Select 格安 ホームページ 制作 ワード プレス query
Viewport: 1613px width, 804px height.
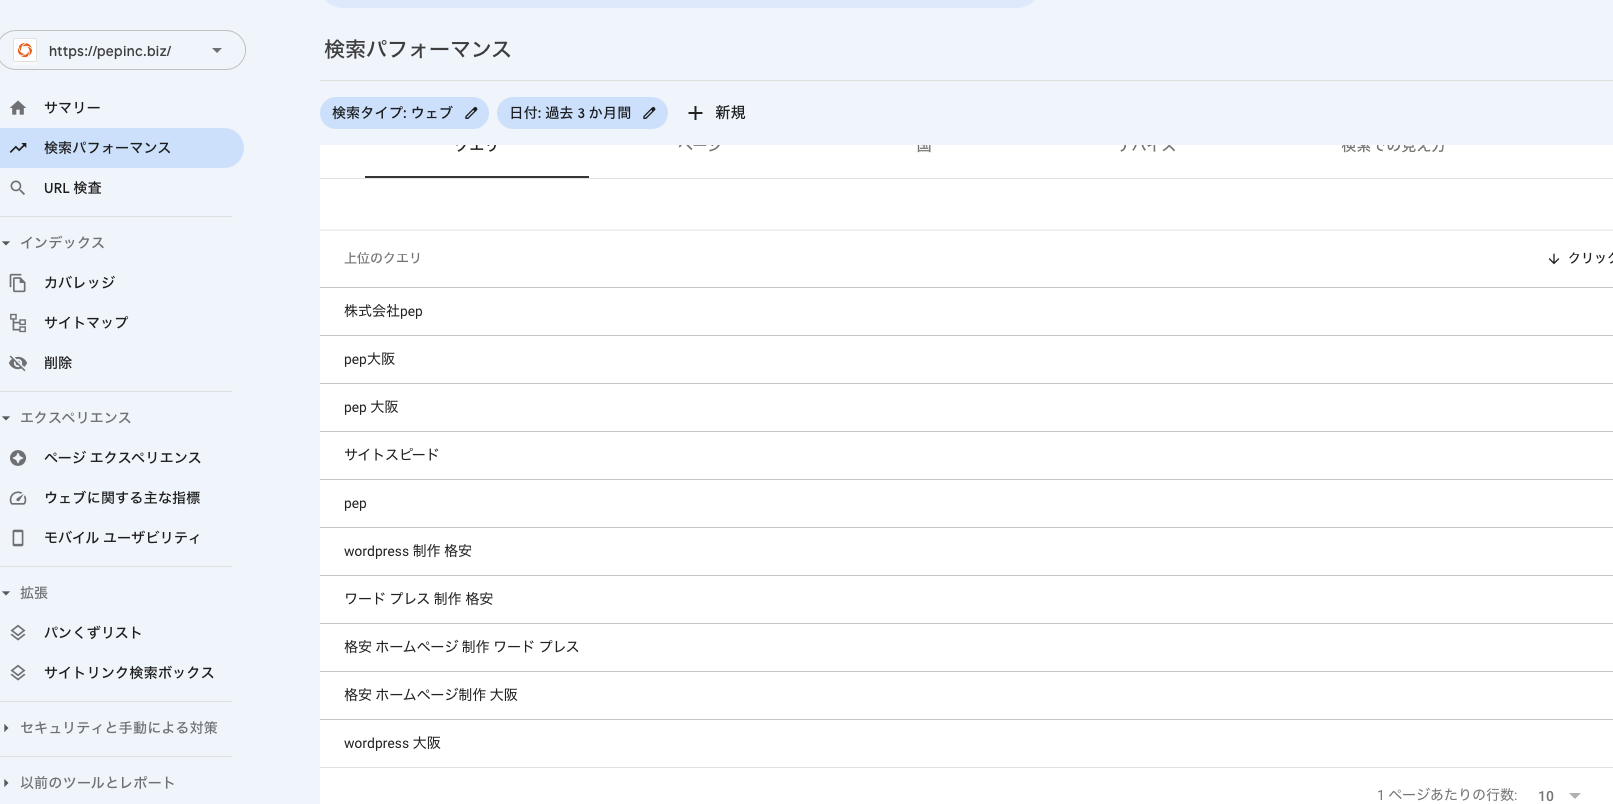(x=966, y=648)
